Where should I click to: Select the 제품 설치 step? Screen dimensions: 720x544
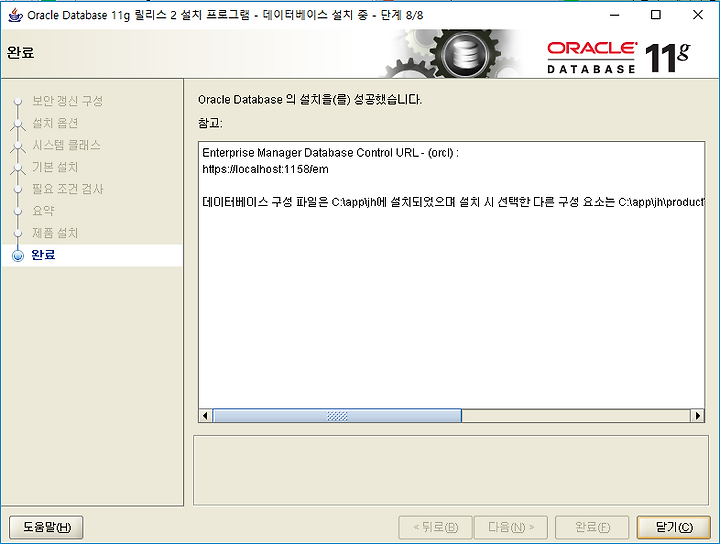(x=55, y=233)
